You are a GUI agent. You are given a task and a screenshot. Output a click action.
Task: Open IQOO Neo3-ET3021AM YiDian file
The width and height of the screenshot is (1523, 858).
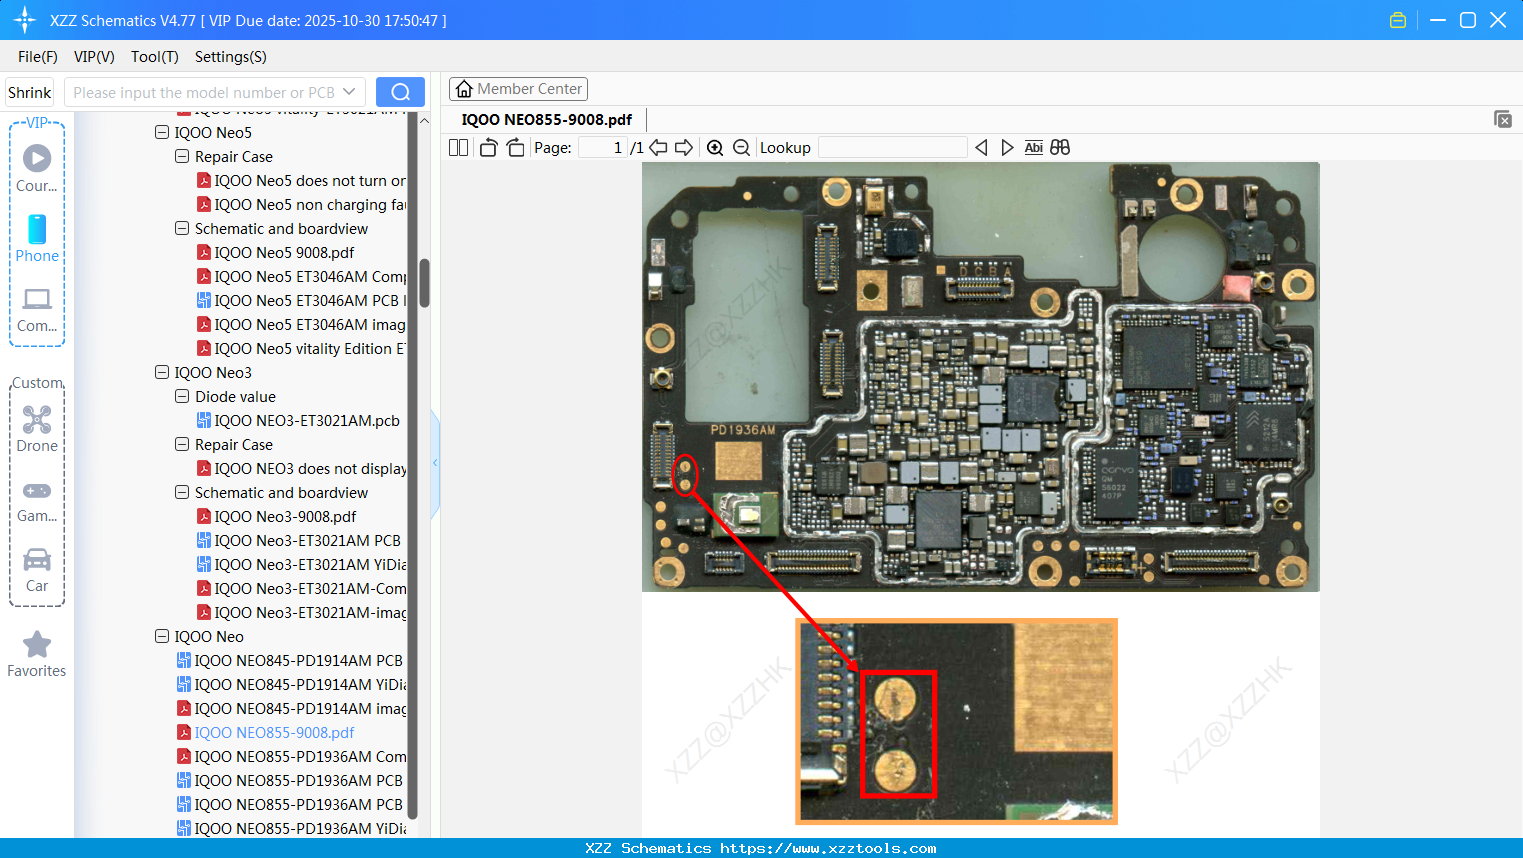click(301, 564)
